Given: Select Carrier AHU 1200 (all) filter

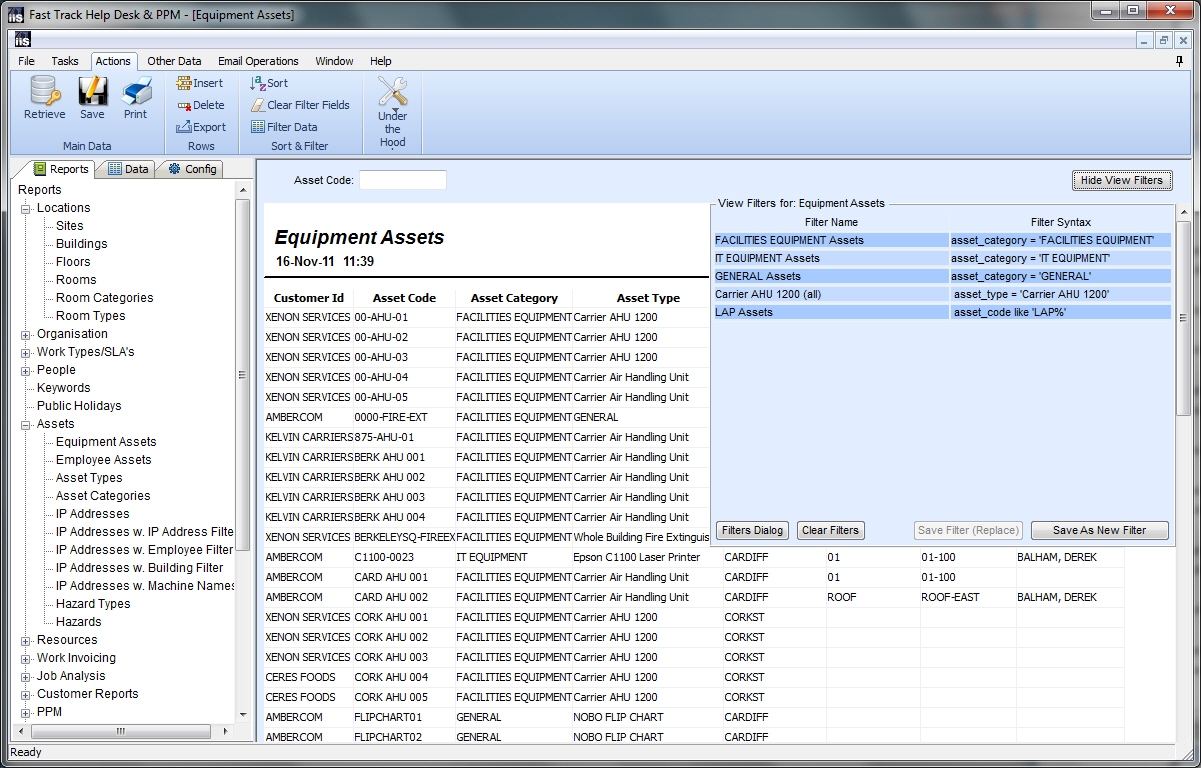Looking at the screenshot, I should (943, 294).
